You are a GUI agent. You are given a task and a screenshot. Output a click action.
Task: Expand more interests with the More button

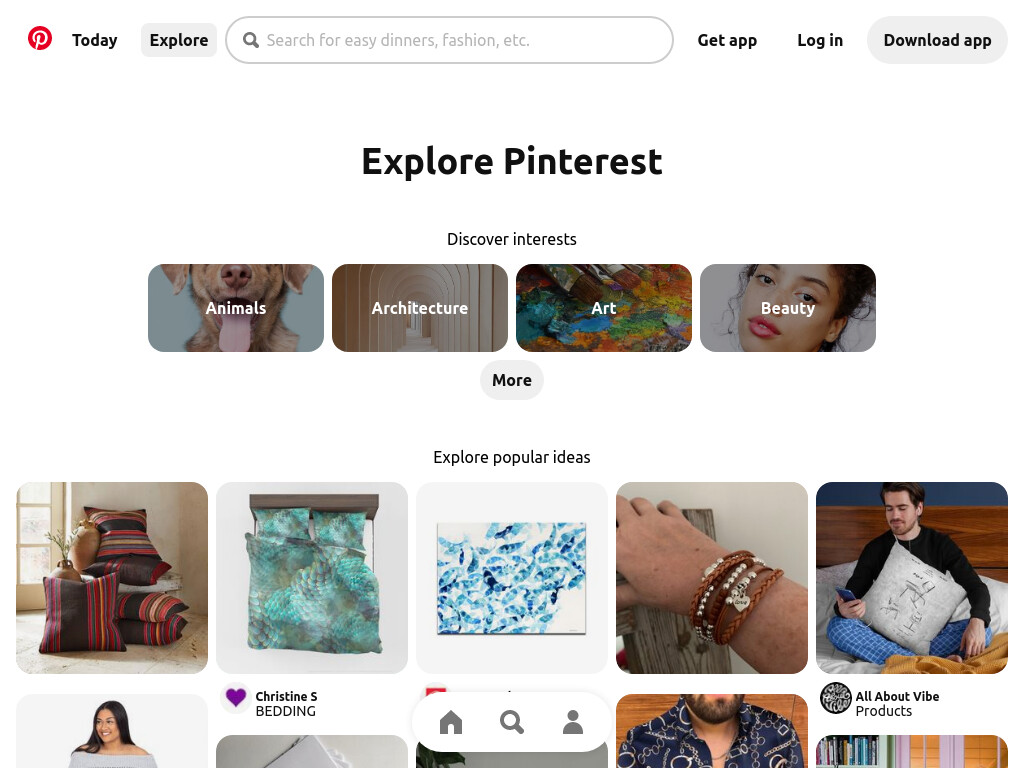[x=512, y=380]
